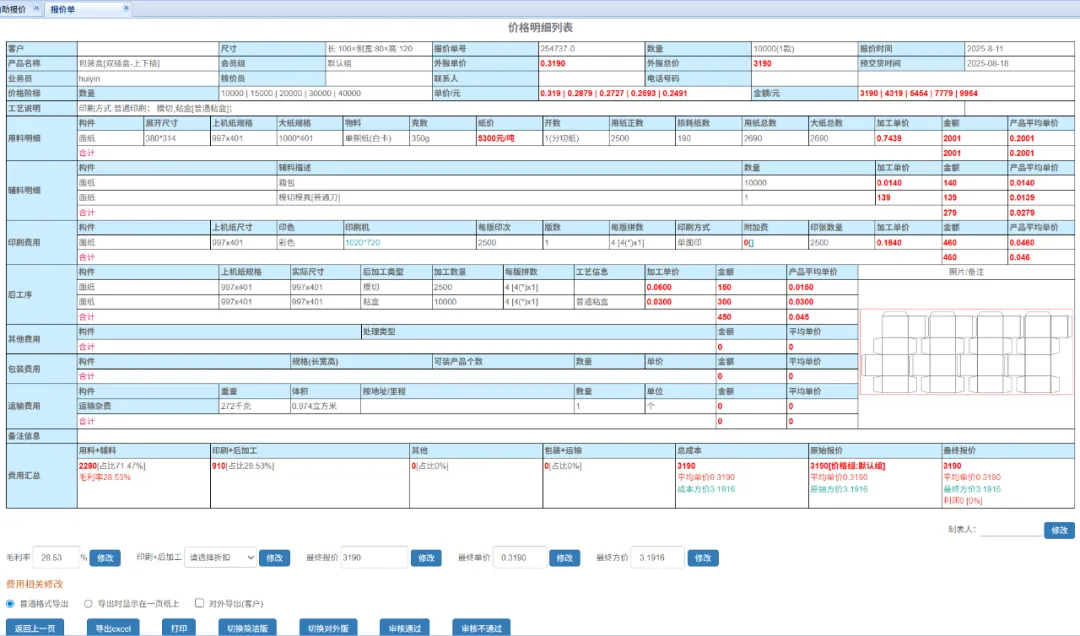This screenshot has height=636, width=1080.
Task: Switch view with 切换简洁版 button
Action: 245,628
